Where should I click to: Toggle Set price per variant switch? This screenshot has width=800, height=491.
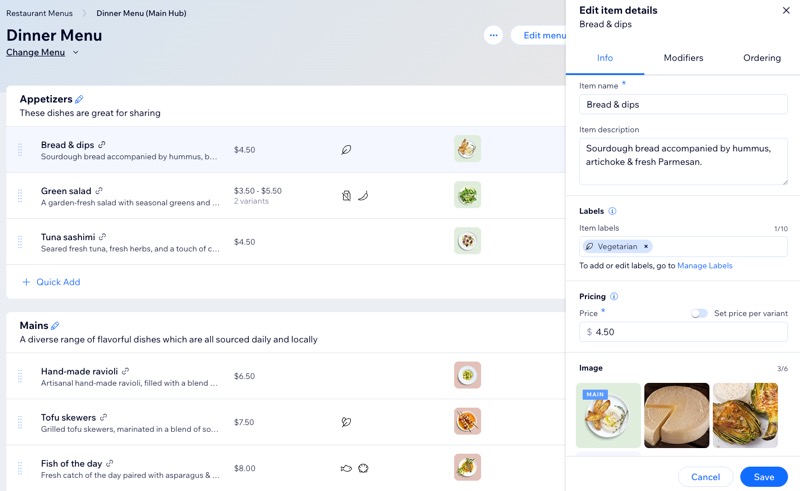pos(699,313)
